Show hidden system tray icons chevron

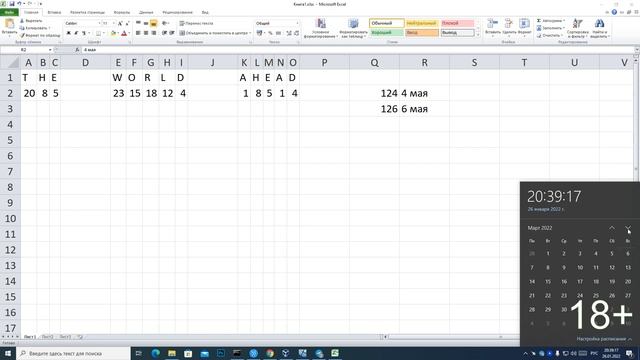(525, 353)
